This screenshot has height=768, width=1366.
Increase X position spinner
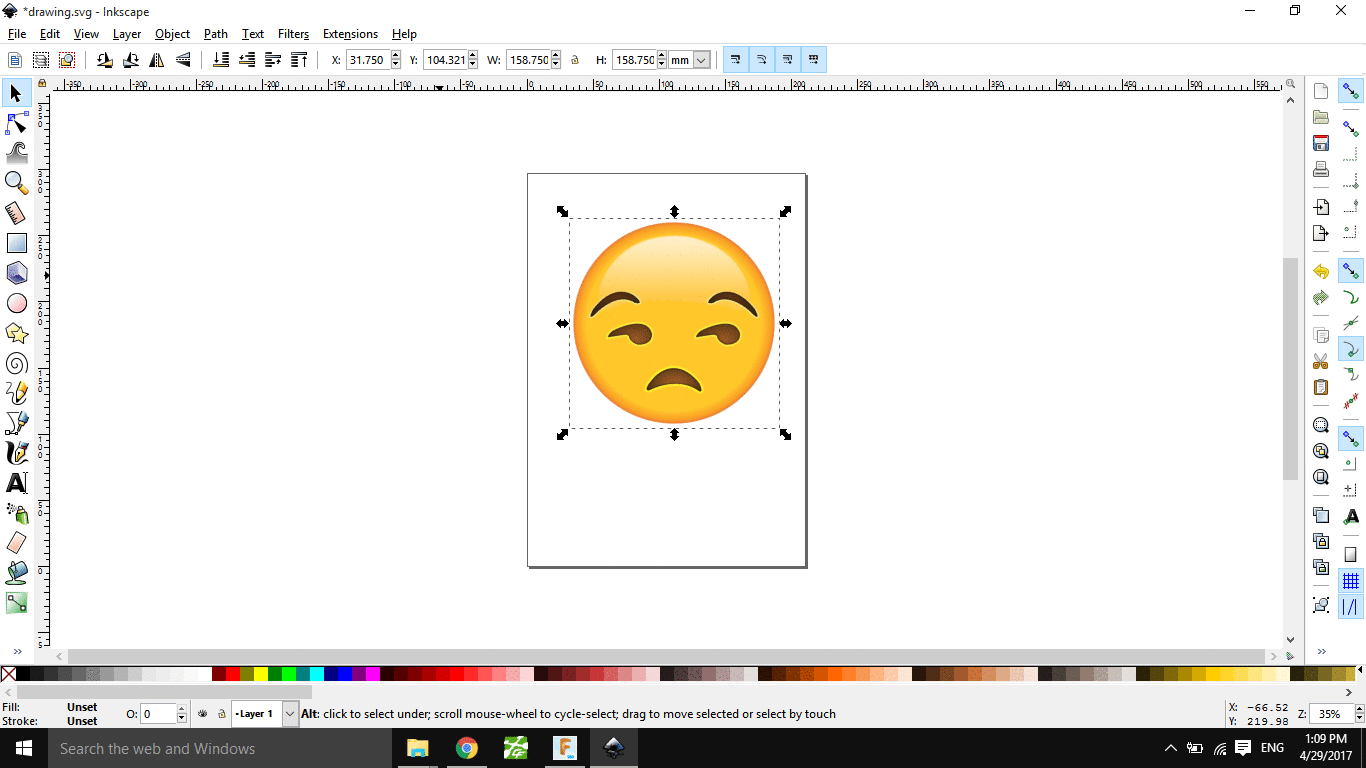396,56
